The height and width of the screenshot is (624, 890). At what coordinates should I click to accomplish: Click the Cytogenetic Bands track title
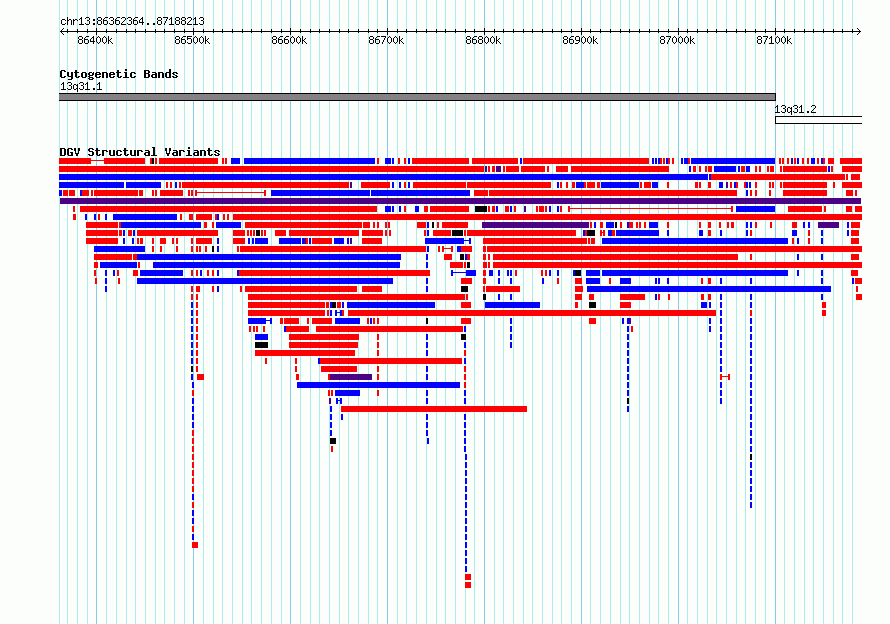click(x=119, y=74)
